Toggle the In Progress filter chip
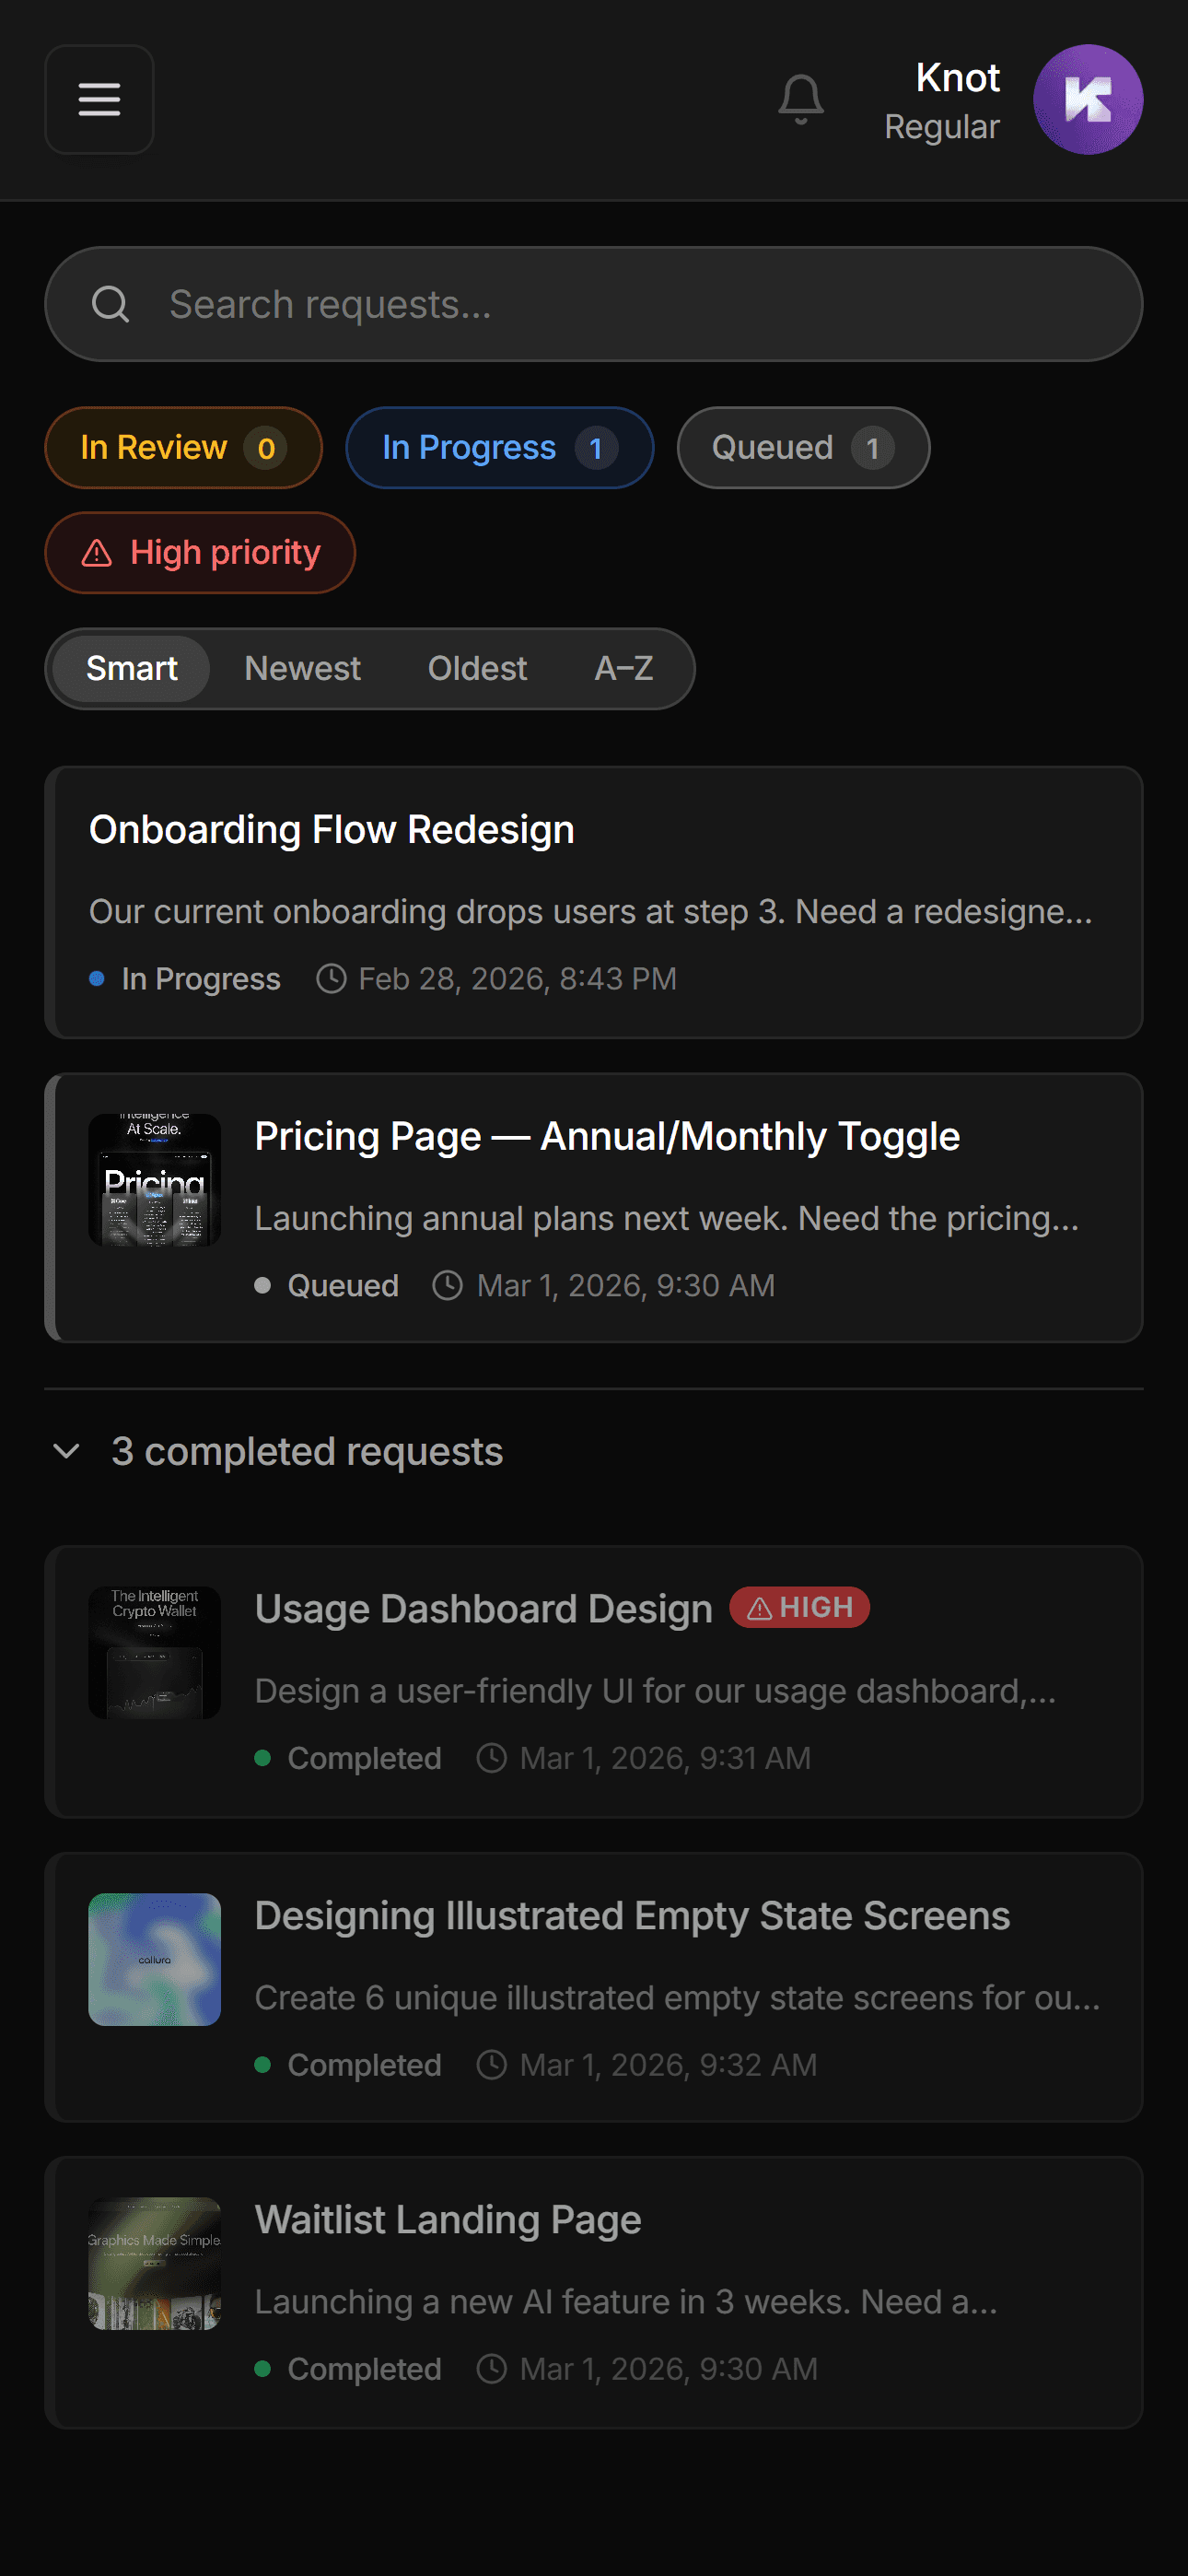This screenshot has width=1188, height=2576. [500, 448]
